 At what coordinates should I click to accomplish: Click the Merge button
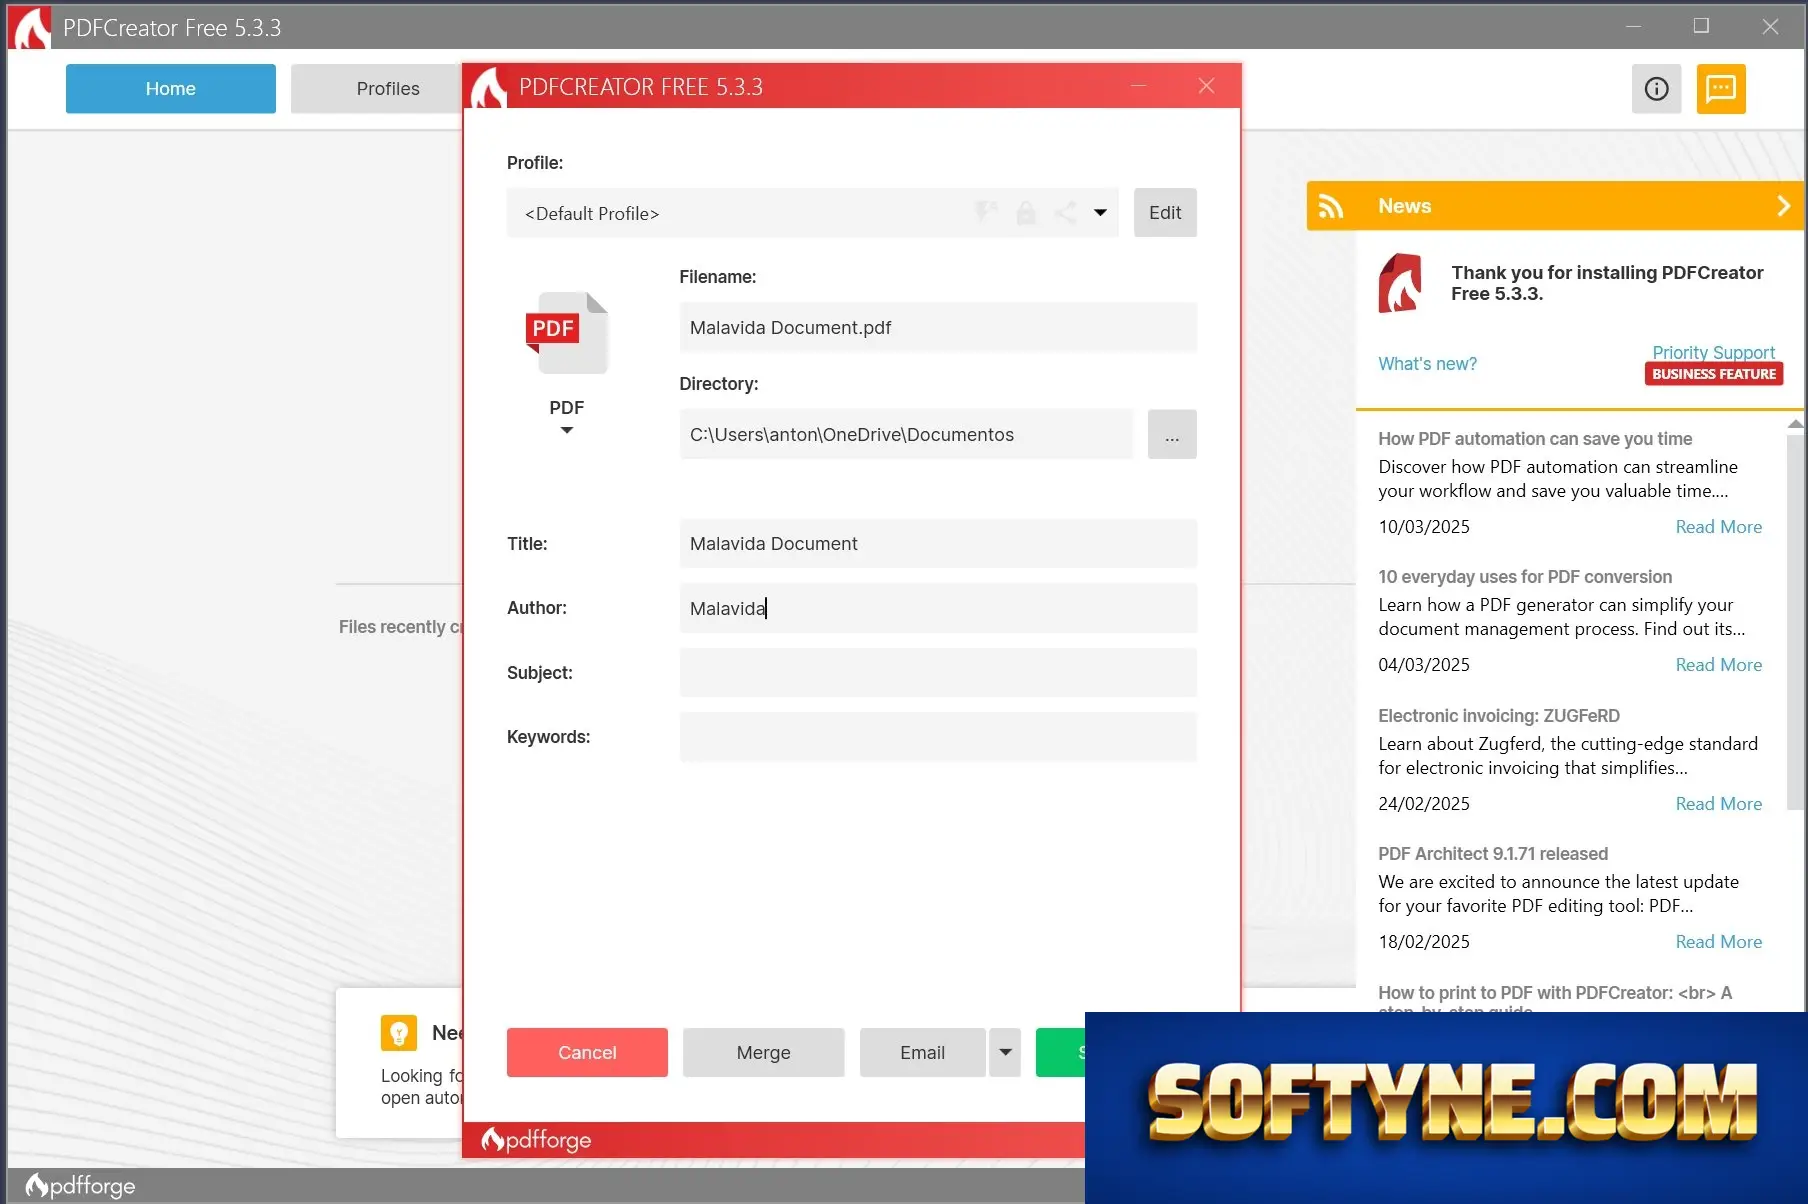763,1052
